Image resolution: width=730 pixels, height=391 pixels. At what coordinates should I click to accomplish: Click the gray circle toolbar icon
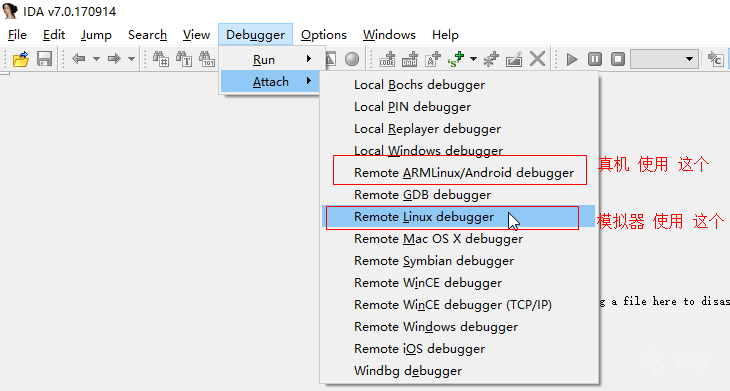352,59
